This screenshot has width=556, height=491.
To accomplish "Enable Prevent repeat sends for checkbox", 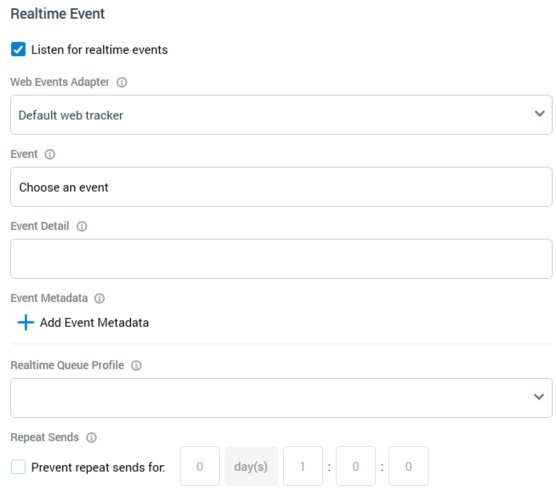I will click(x=18, y=467).
